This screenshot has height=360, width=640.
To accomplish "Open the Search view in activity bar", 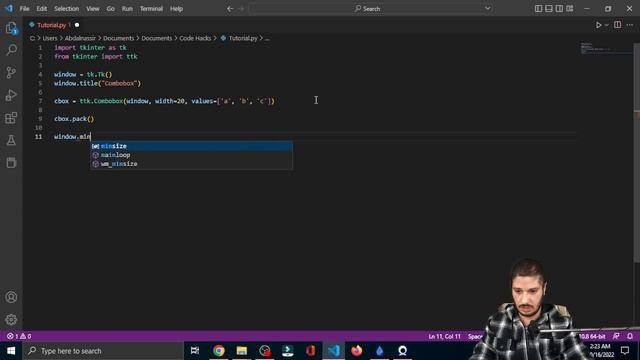I will tap(11, 50).
